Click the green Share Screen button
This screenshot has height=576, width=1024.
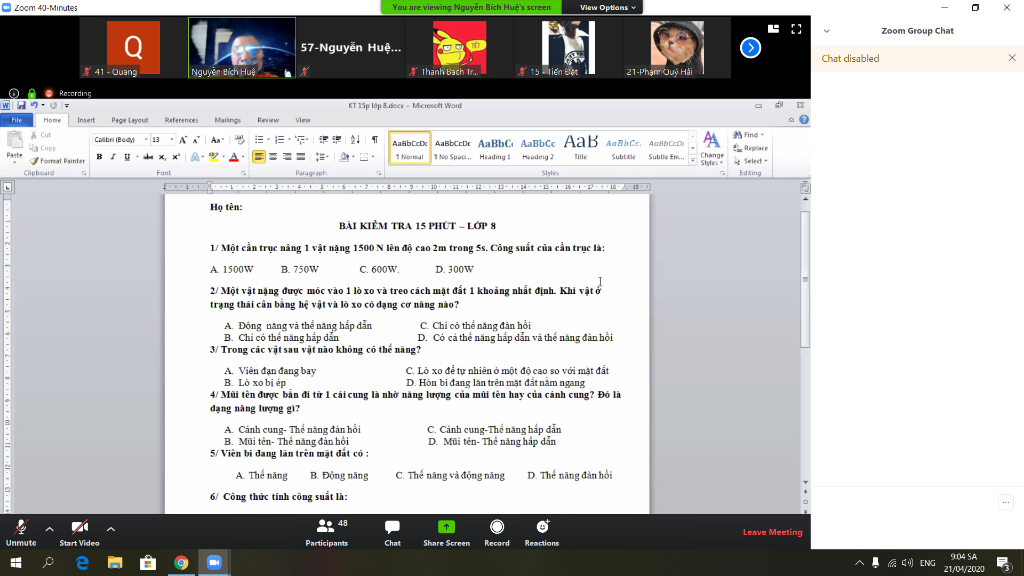[x=446, y=533]
